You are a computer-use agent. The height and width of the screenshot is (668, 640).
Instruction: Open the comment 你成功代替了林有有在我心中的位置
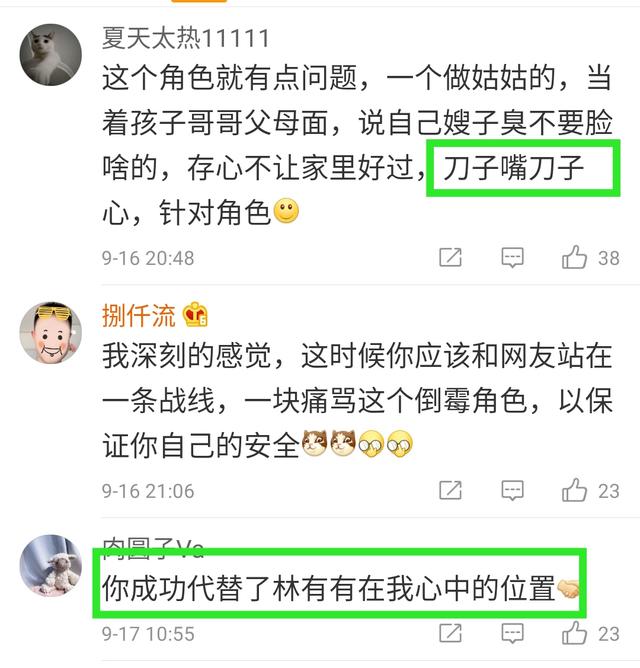pyautogui.click(x=340, y=588)
